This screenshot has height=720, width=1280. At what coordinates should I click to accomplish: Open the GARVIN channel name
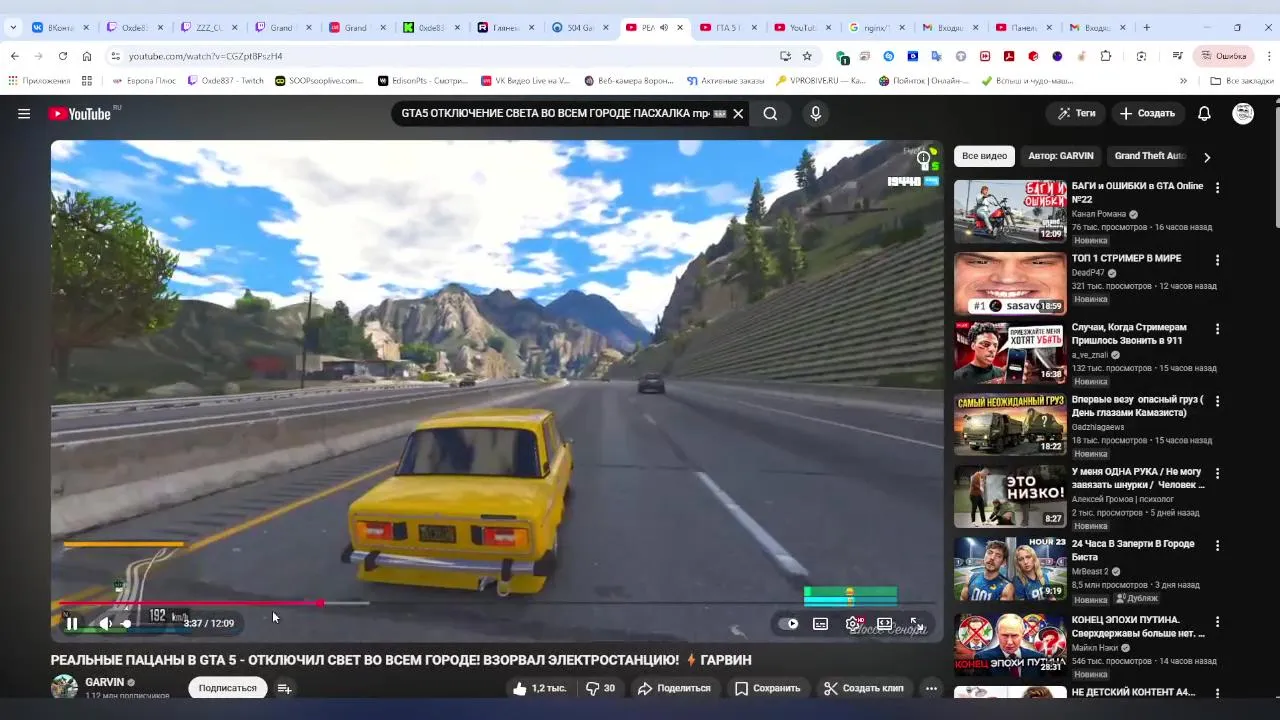(105, 682)
